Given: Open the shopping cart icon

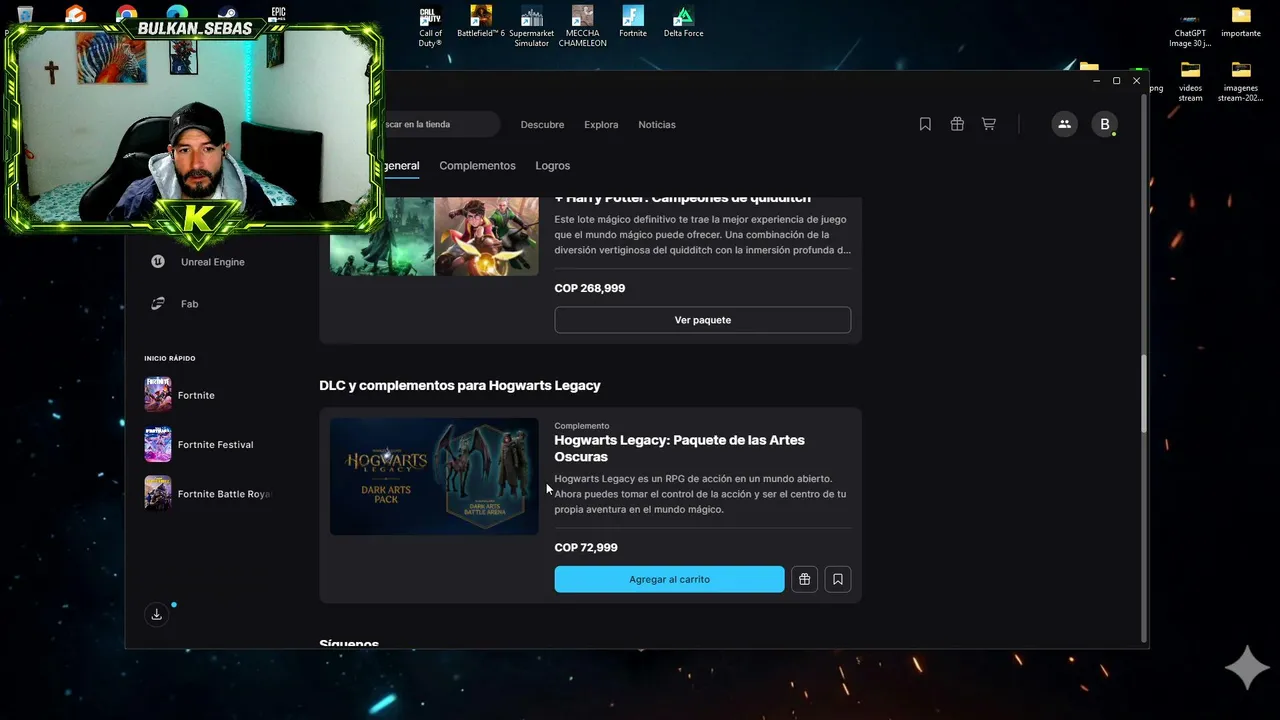Looking at the screenshot, I should pos(989,124).
